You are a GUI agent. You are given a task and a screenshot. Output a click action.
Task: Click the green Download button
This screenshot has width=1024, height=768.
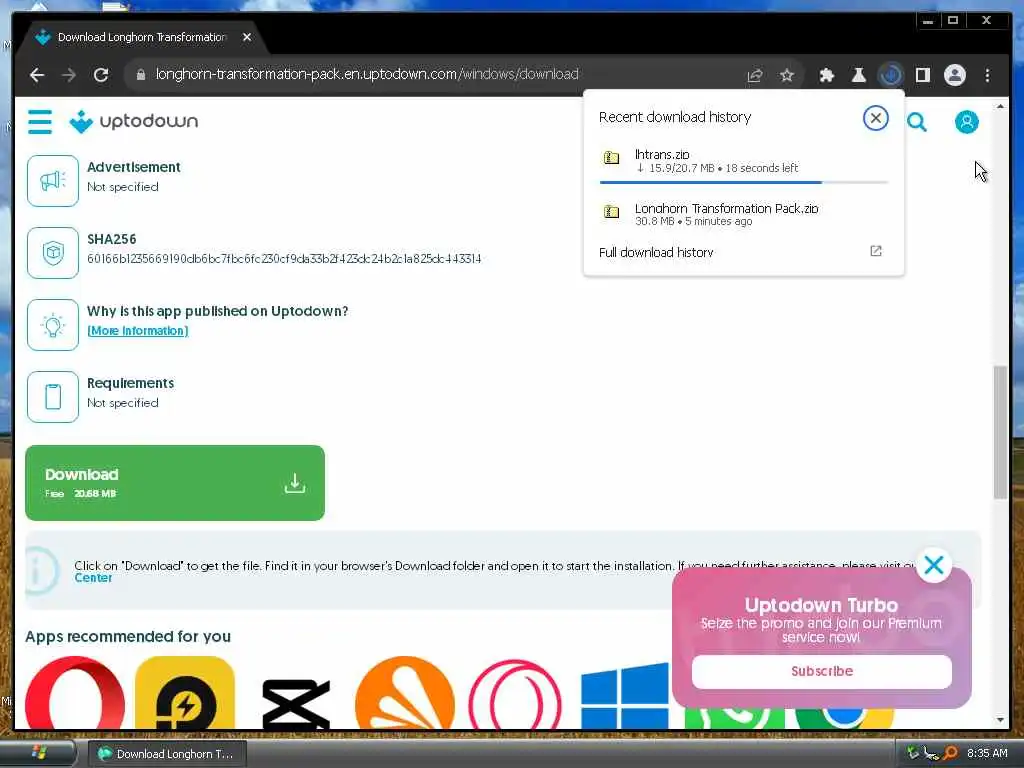click(175, 483)
